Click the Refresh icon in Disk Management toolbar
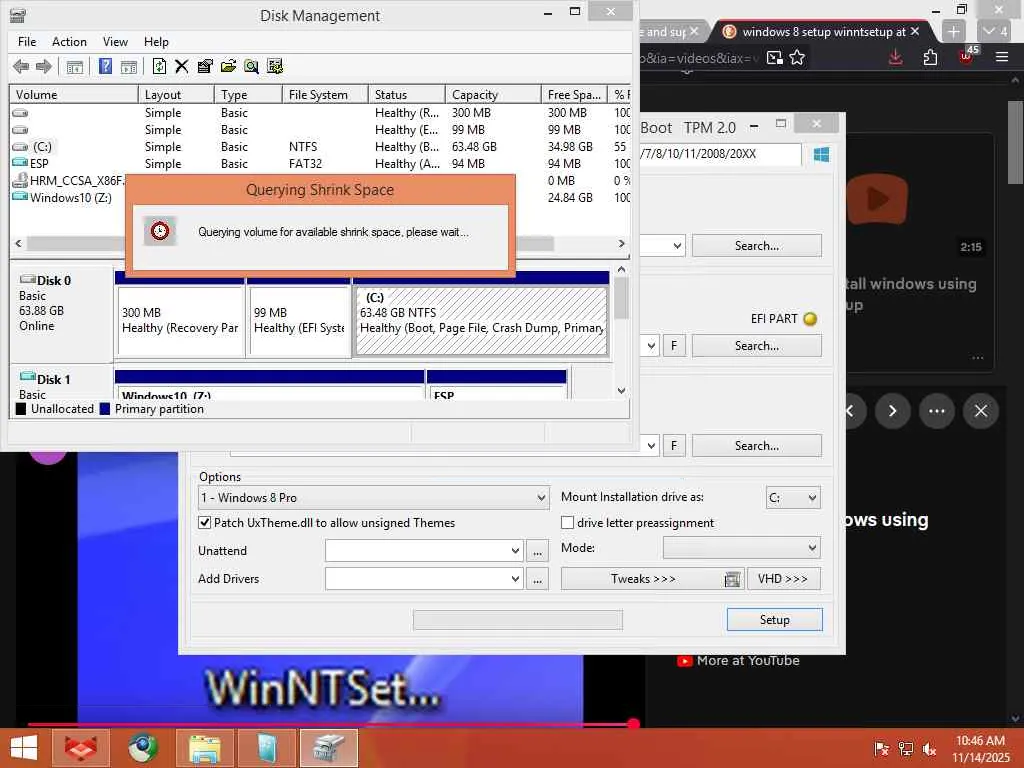Image resolution: width=1024 pixels, height=768 pixels. coord(159,66)
